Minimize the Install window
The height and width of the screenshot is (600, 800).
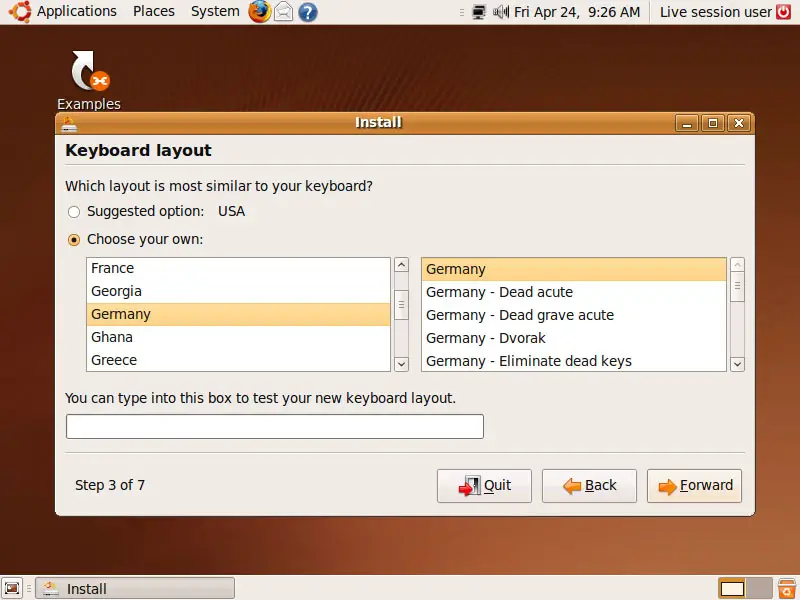[687, 123]
